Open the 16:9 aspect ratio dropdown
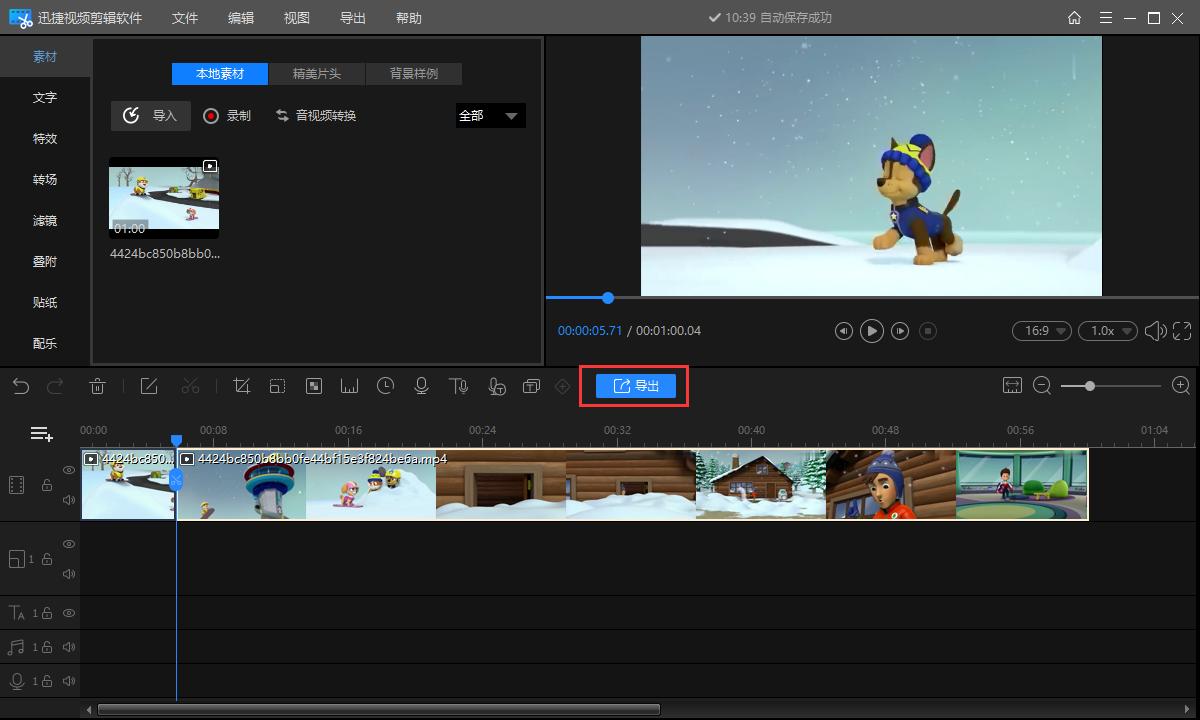This screenshot has height=720, width=1200. click(1041, 330)
